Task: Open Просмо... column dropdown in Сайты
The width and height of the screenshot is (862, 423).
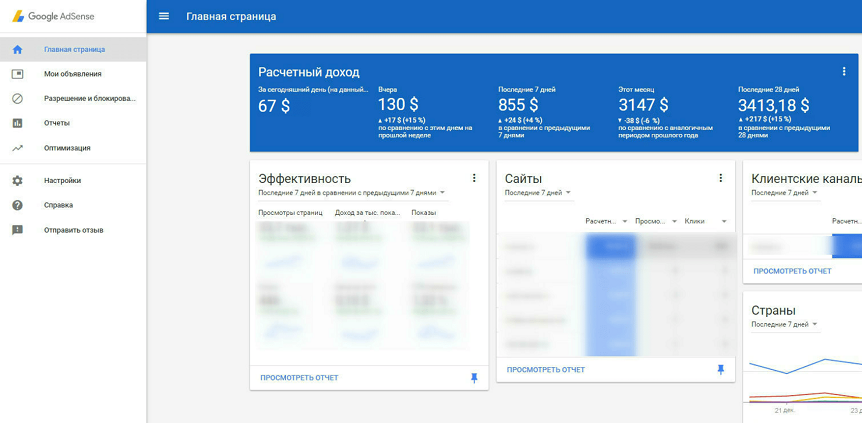Action: click(656, 221)
